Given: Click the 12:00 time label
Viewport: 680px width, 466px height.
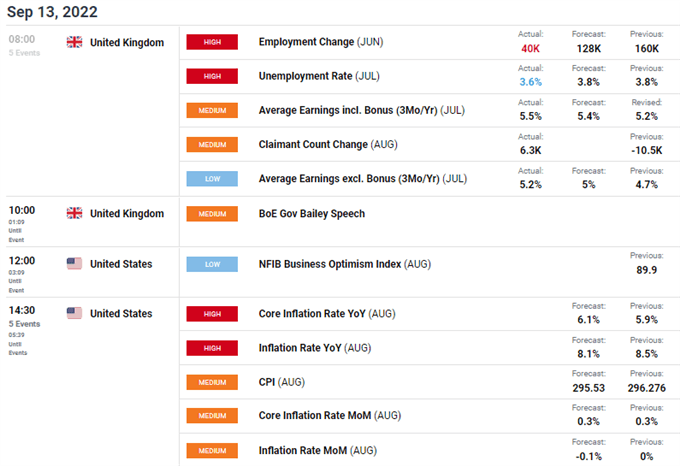Looking at the screenshot, I should pyautogui.click(x=22, y=261).
